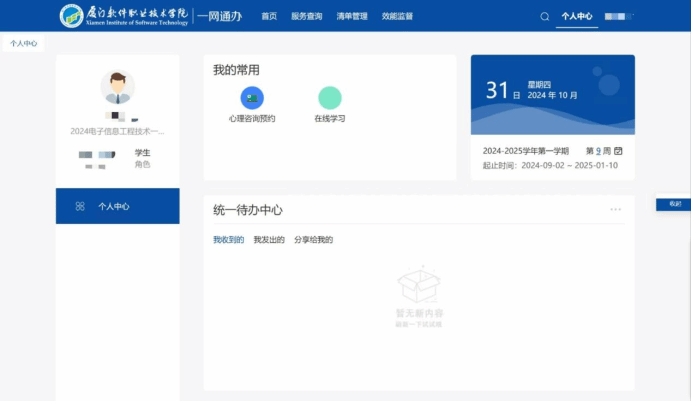Screen dimensions: 692x401
Task: Open 效能监督 in top navigation
Action: pos(397,16)
